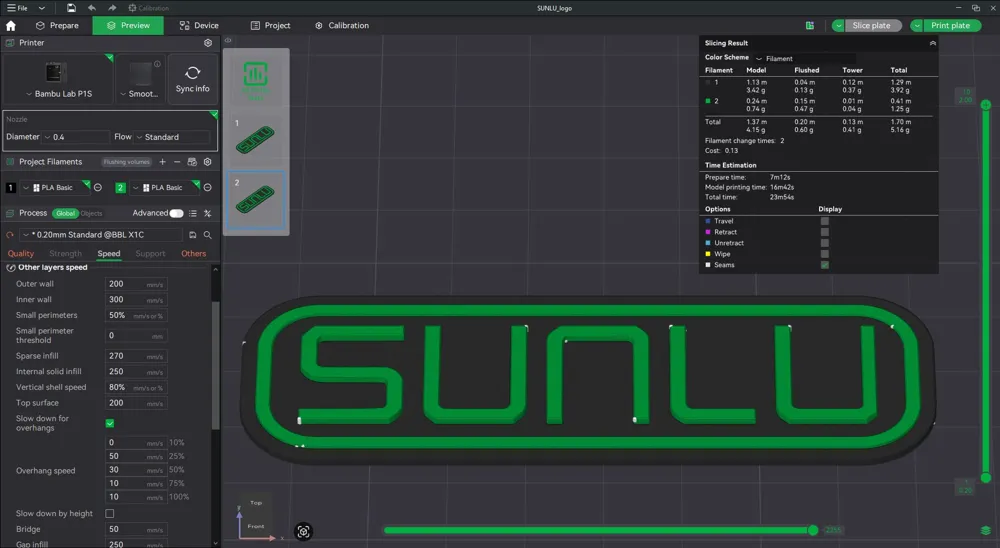Toggle Travel display checkbox
This screenshot has width=1000, height=548.
pyautogui.click(x=825, y=221)
